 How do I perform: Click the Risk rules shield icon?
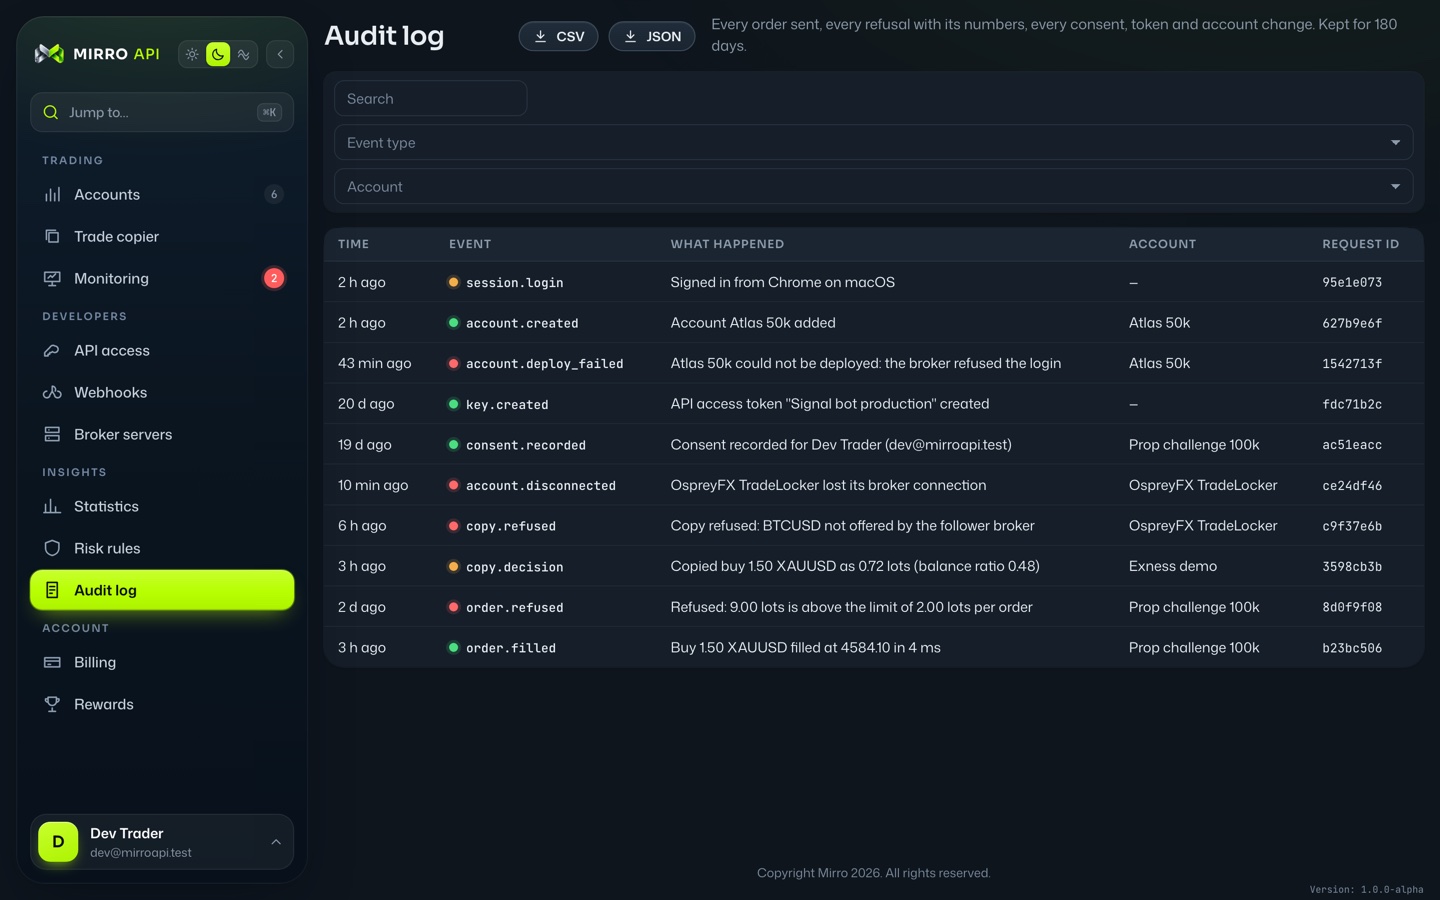coord(52,548)
